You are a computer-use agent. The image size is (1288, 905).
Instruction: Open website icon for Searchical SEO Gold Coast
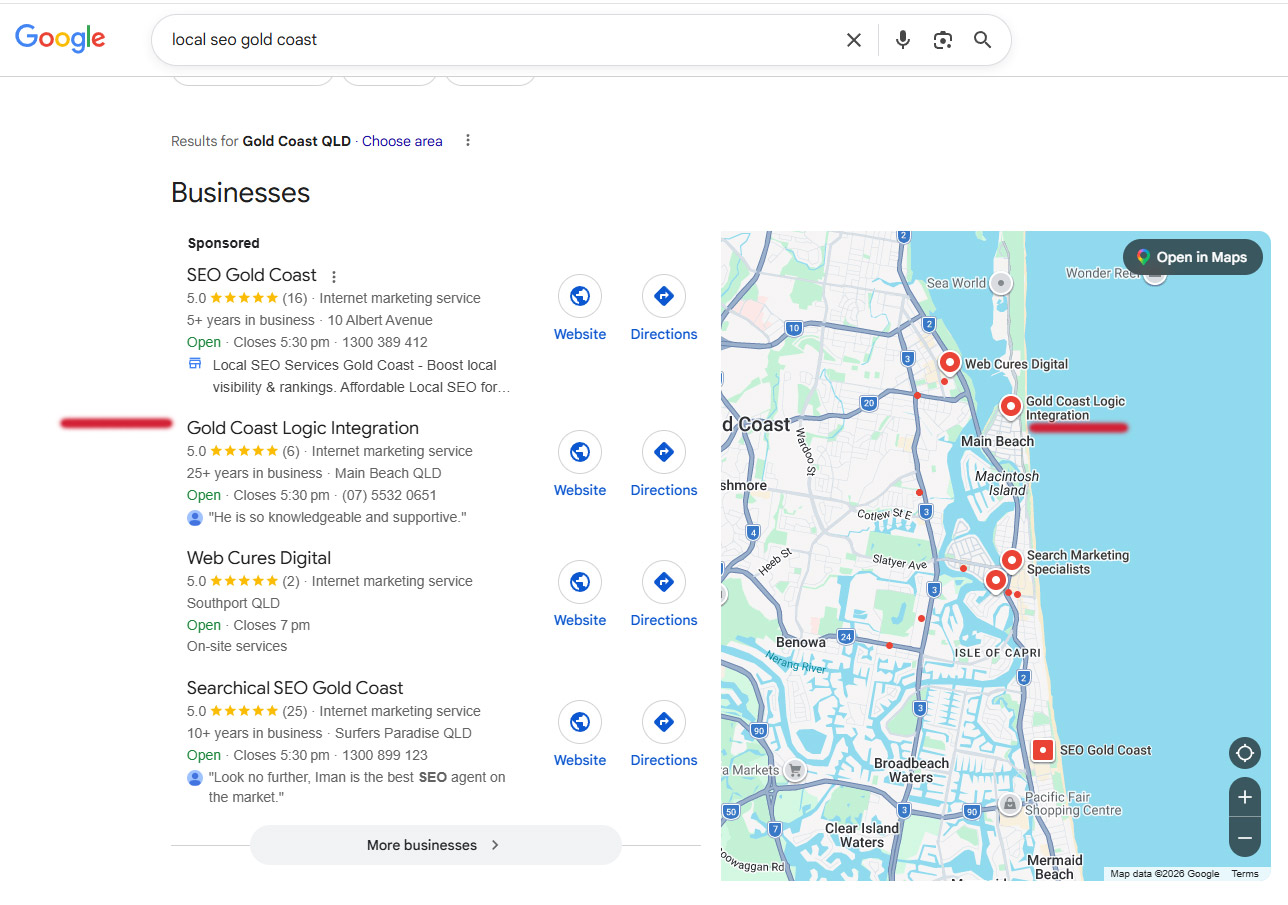click(x=580, y=722)
